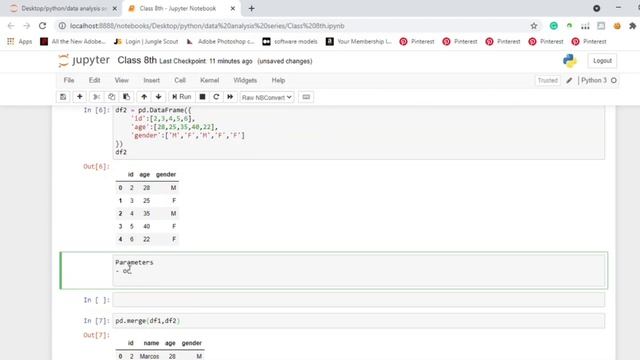Save notebook with the floppy disk icon

click(x=63, y=97)
